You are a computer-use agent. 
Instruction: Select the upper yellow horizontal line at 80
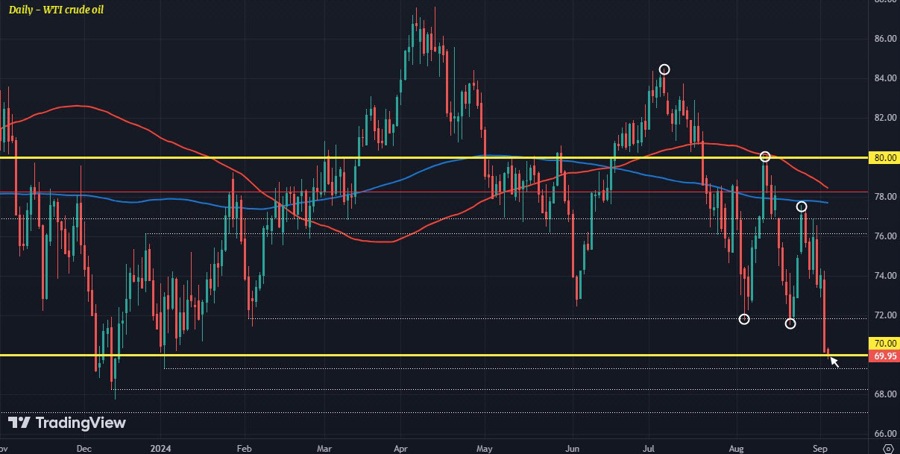coord(300,157)
